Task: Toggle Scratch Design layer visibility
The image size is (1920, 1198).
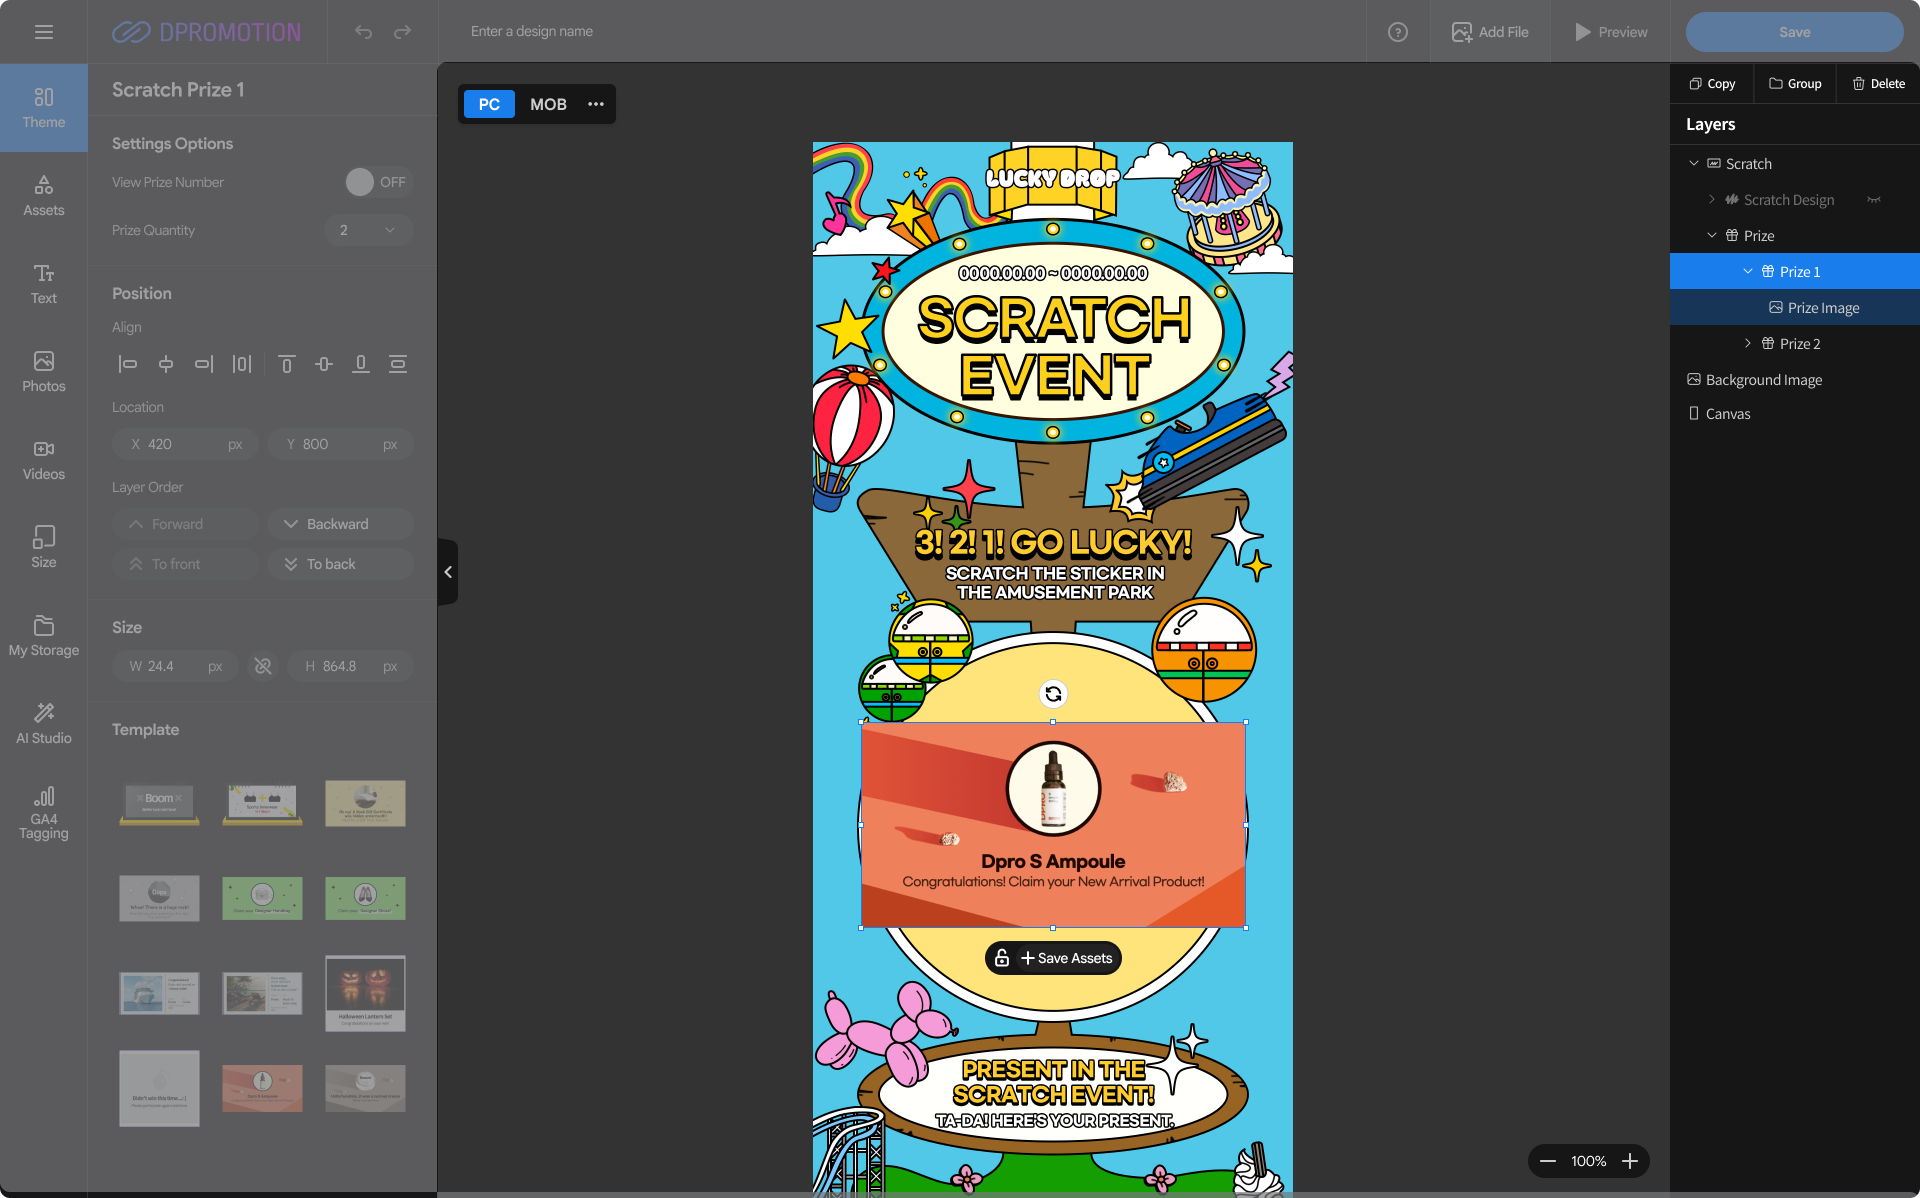Action: click(1874, 200)
